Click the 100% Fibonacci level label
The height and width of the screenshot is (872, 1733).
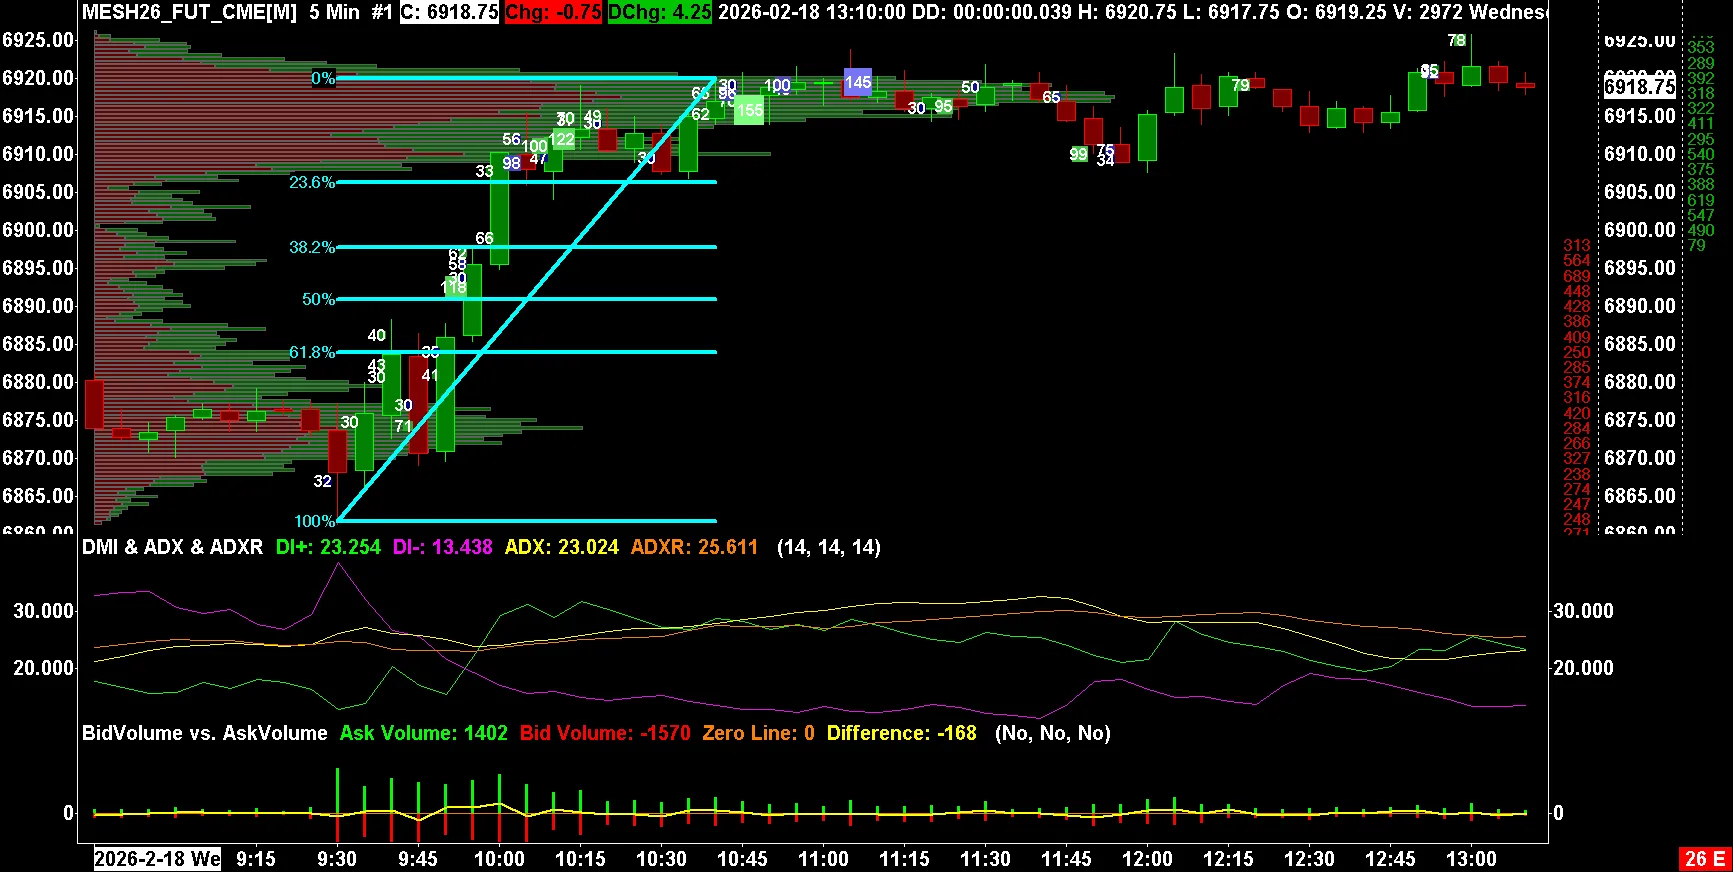tap(314, 521)
